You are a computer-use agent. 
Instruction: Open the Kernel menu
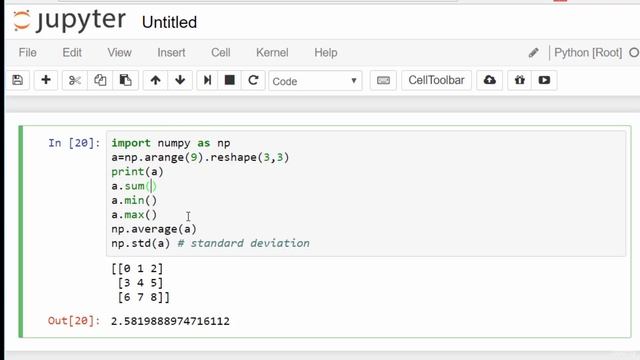(x=272, y=53)
